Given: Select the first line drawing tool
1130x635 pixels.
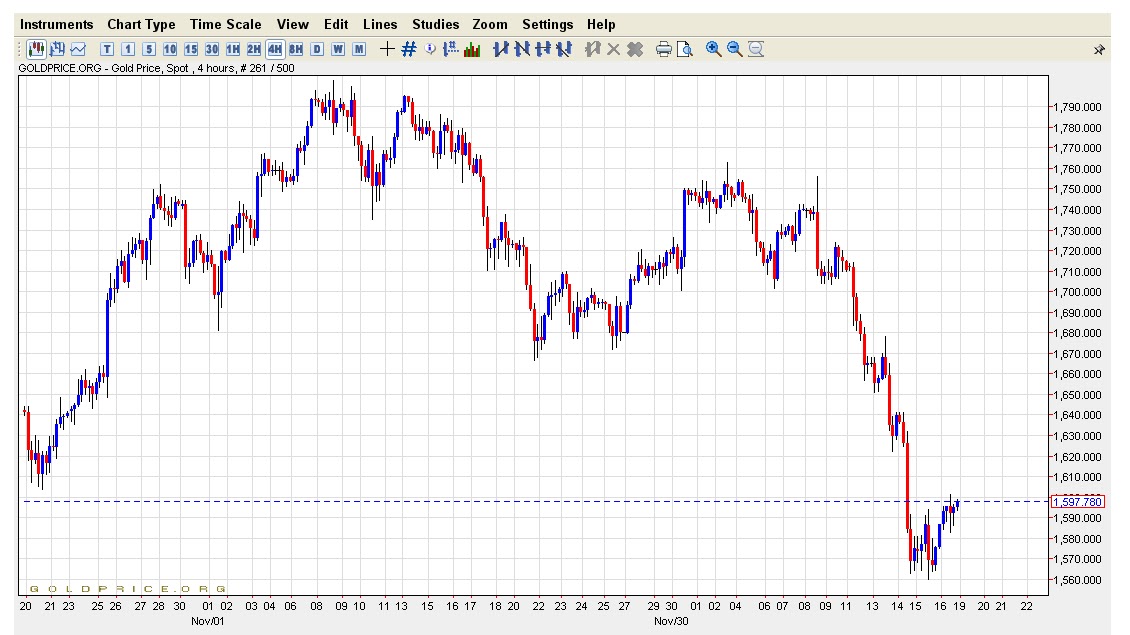Looking at the screenshot, I should pos(501,49).
